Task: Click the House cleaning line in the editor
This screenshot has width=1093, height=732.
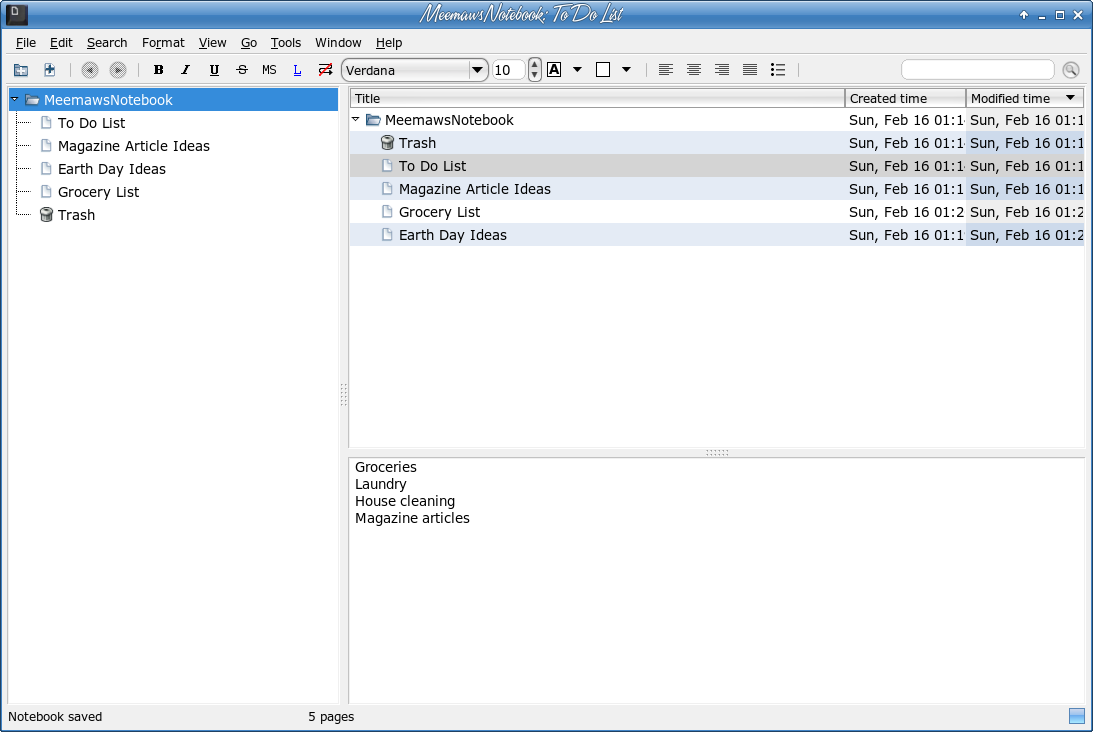Action: (405, 501)
